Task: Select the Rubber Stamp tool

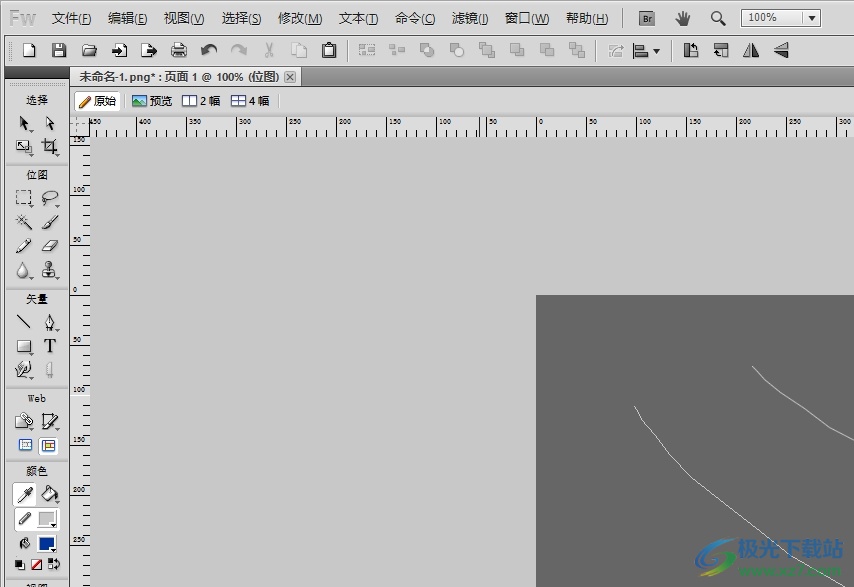Action: click(50, 270)
